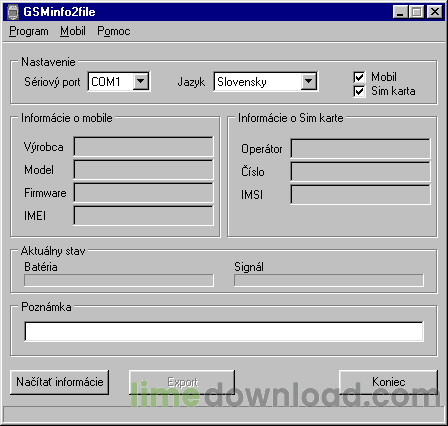
Task: Click the Operátor field
Action: [x=360, y=149]
